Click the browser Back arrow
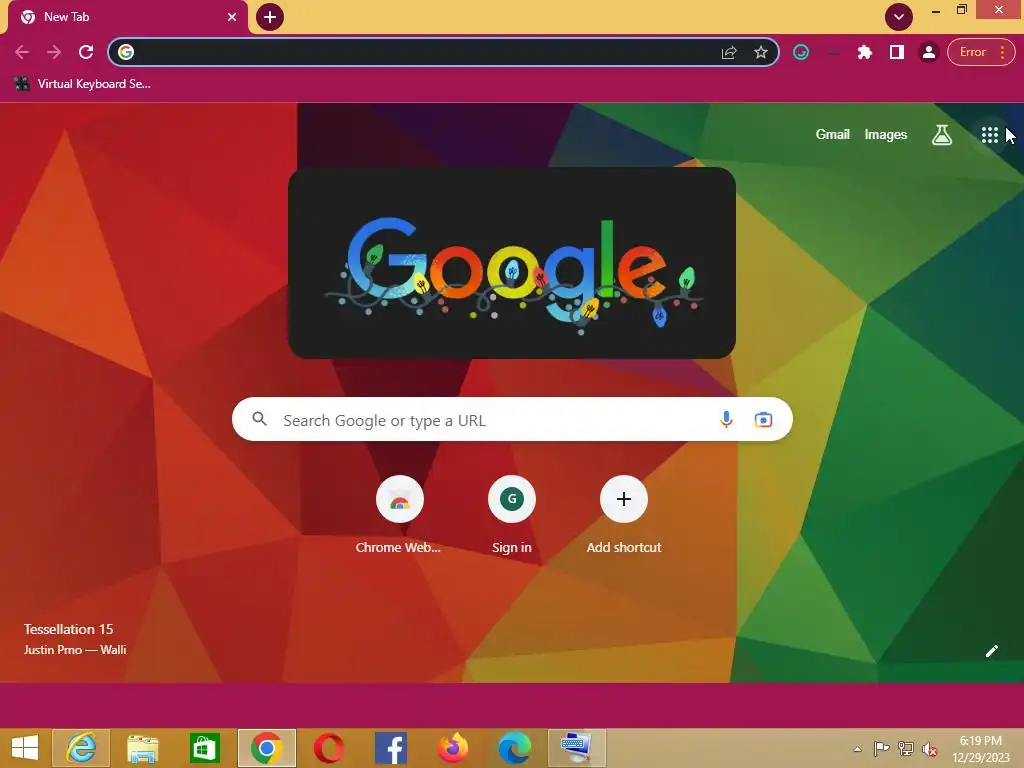This screenshot has height=768, width=1024. coord(22,52)
